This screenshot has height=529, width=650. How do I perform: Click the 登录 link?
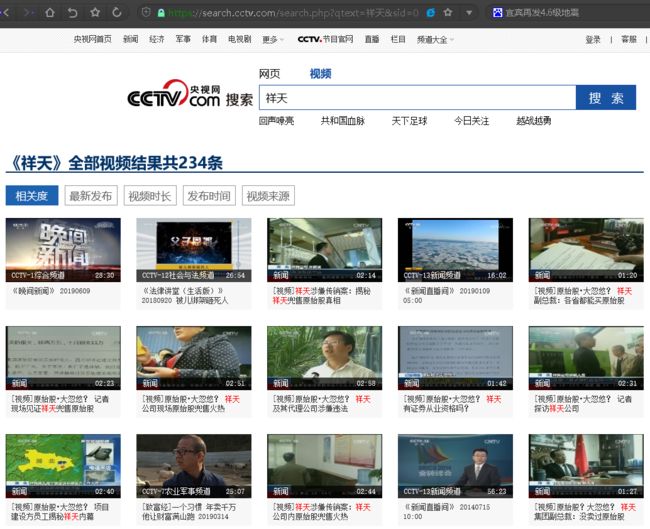[x=593, y=39]
